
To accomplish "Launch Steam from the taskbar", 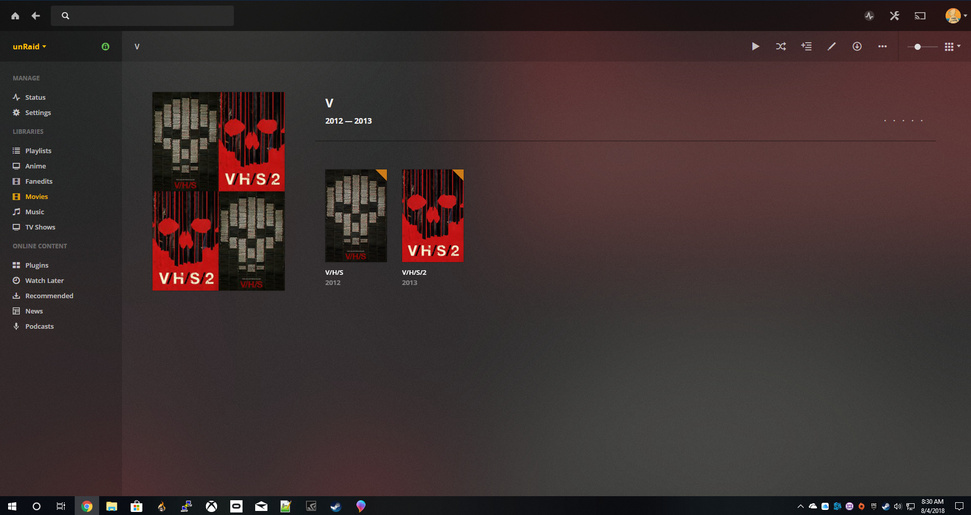I will pos(336,506).
